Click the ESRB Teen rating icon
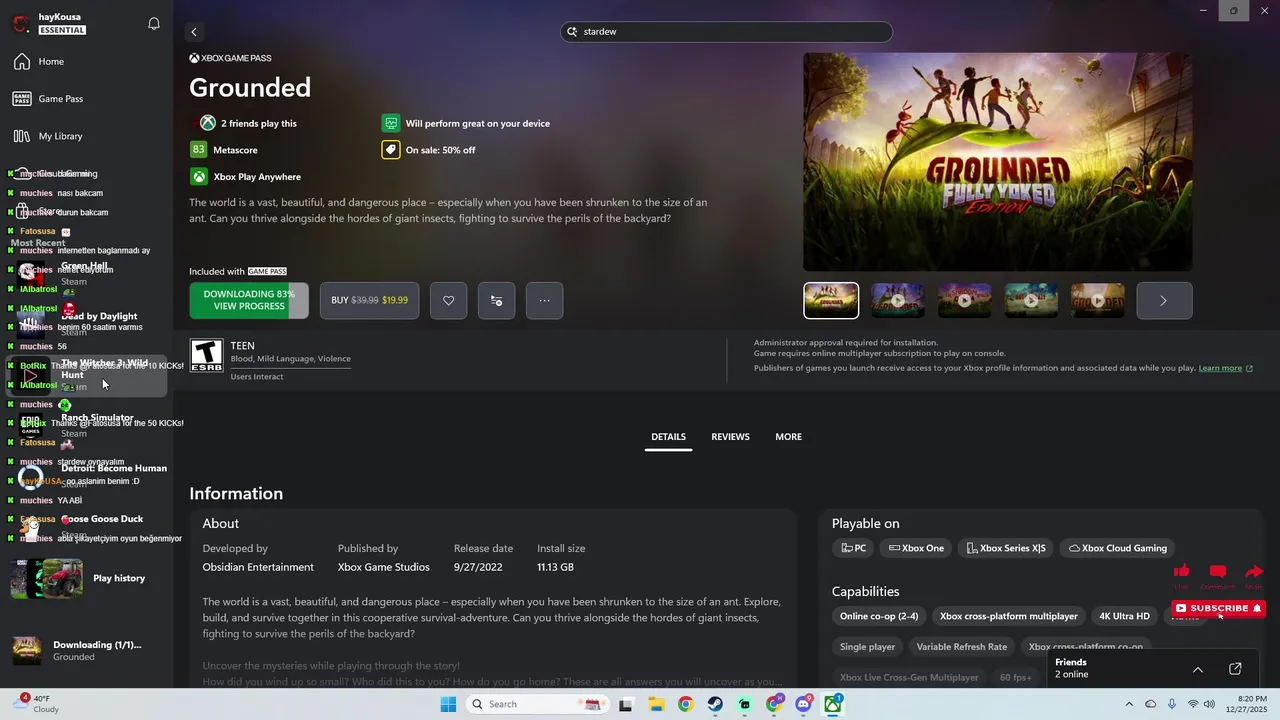 tap(206, 355)
